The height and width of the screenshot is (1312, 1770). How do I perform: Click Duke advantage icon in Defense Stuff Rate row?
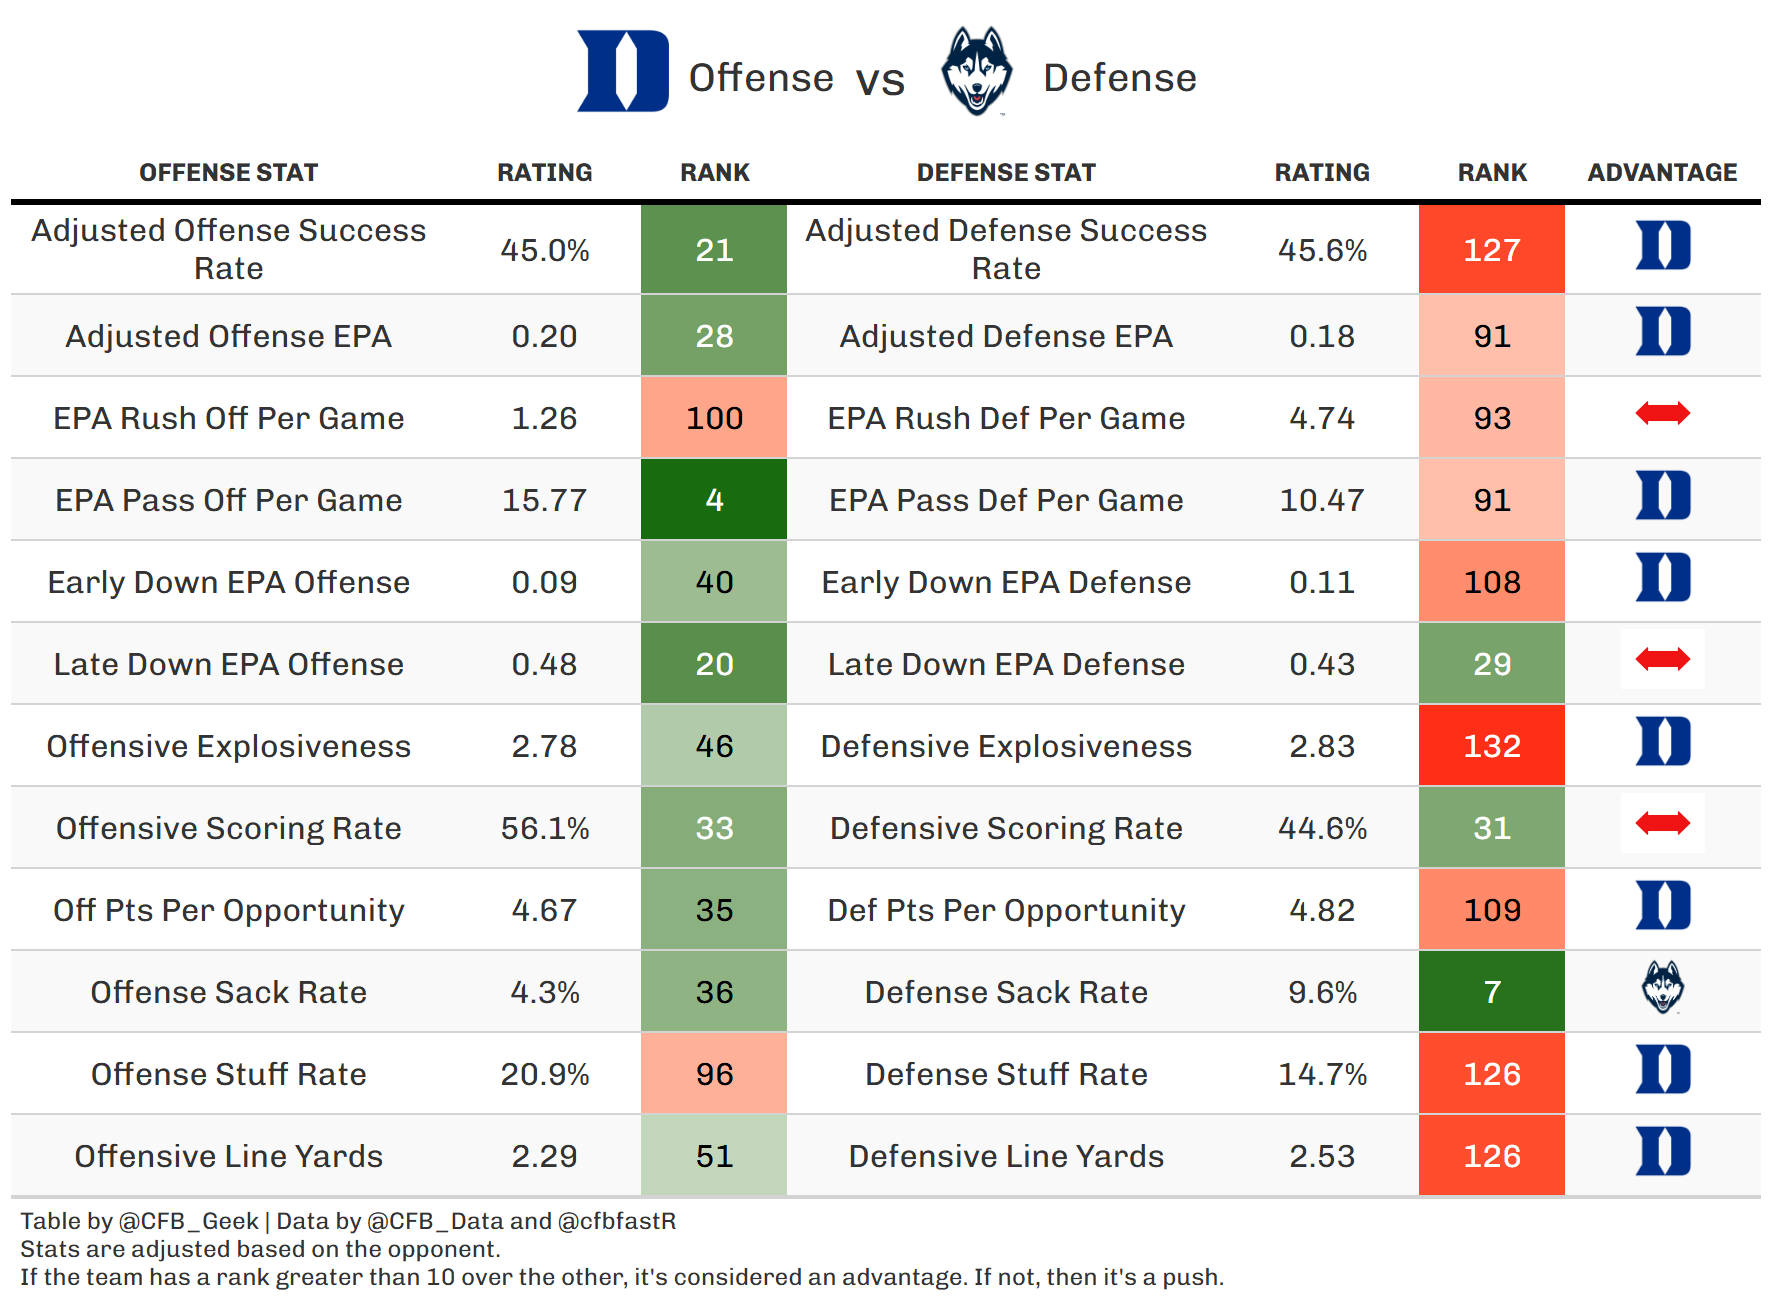1662,1070
